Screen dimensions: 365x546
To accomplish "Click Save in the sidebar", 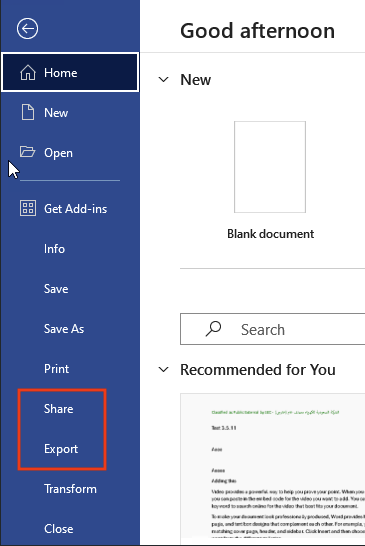I will [70, 289].
